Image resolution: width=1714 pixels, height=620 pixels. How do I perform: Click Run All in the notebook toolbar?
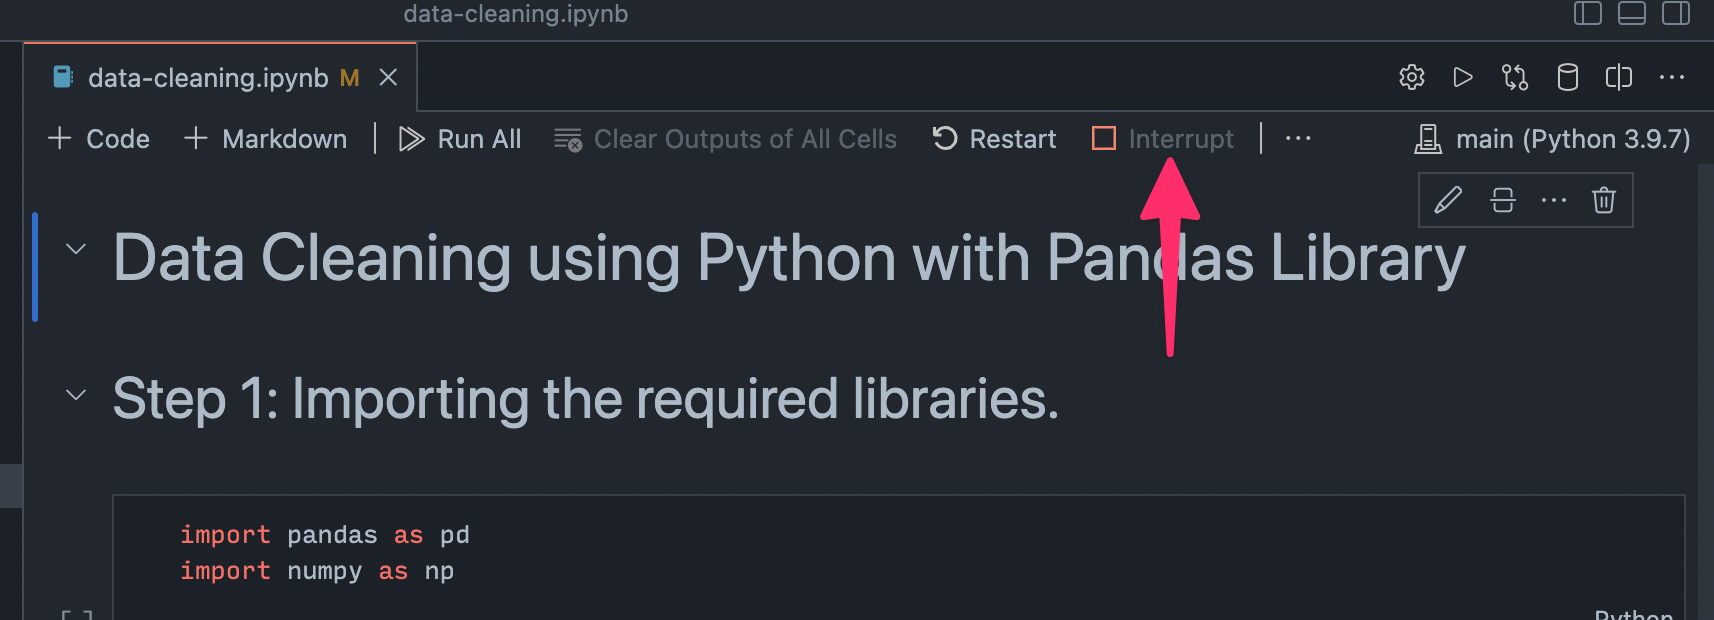pos(460,139)
